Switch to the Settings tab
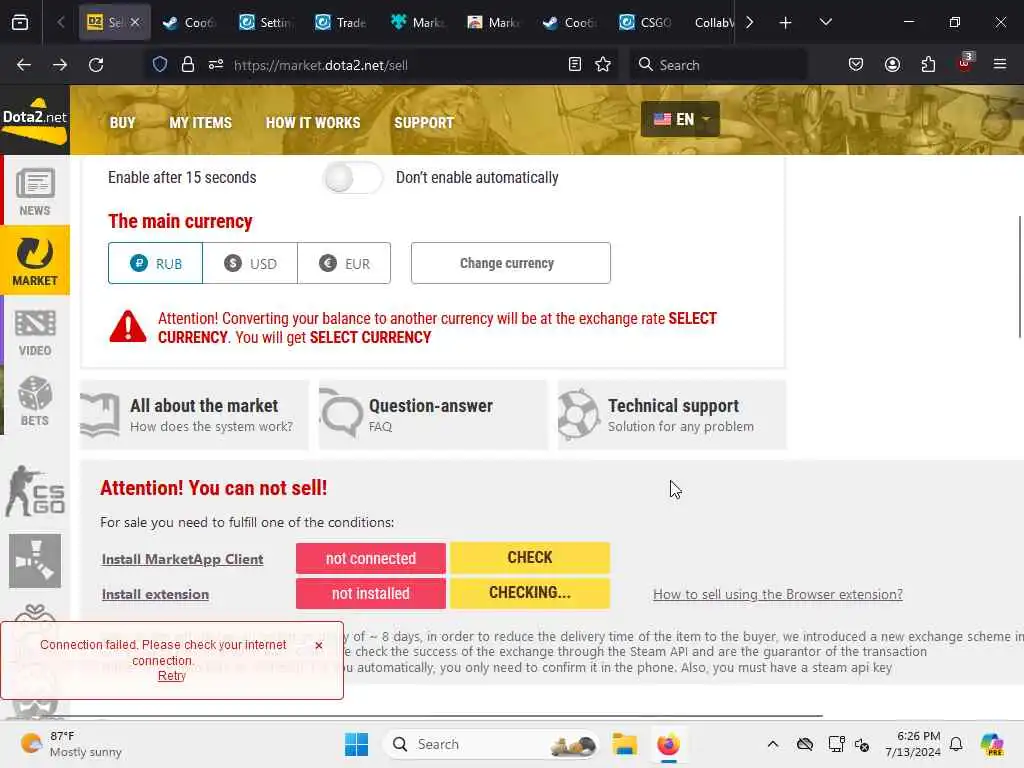1024x768 pixels. tap(265, 22)
